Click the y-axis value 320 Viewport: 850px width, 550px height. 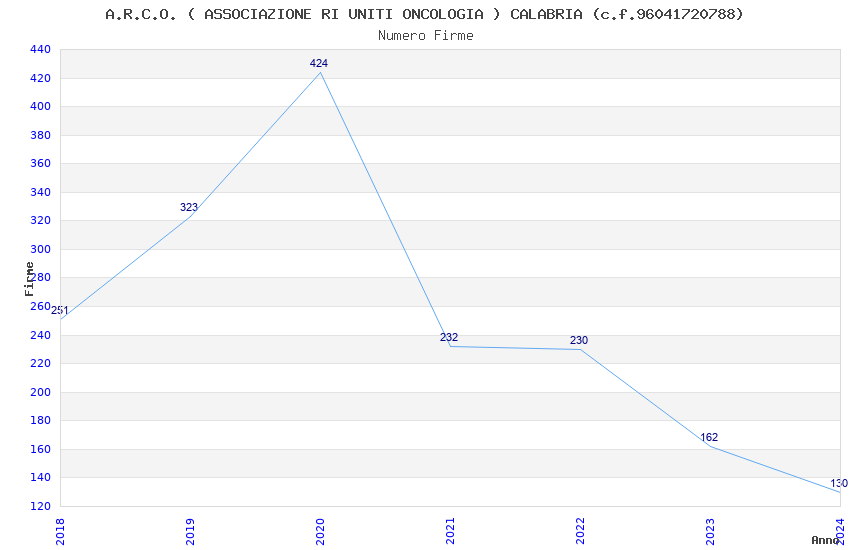point(40,221)
